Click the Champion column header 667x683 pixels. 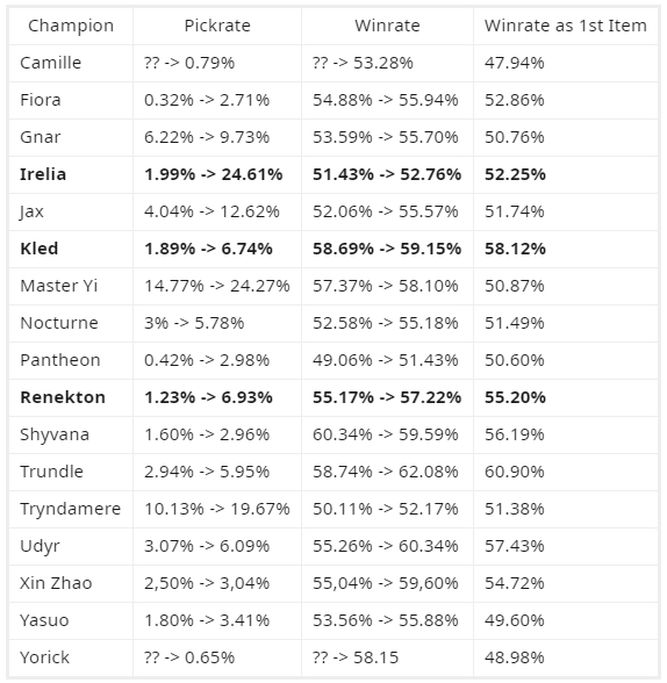pyautogui.click(x=71, y=26)
